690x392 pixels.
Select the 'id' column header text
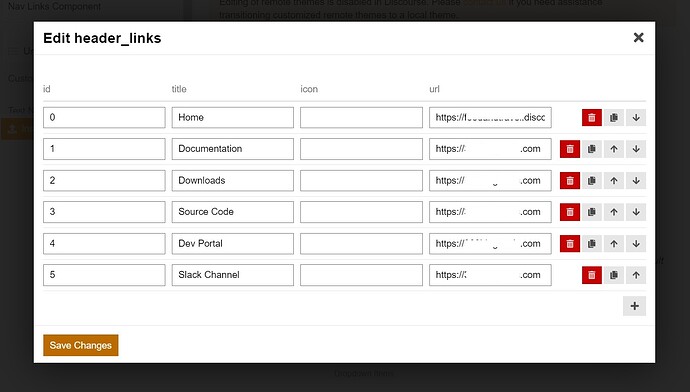47,89
